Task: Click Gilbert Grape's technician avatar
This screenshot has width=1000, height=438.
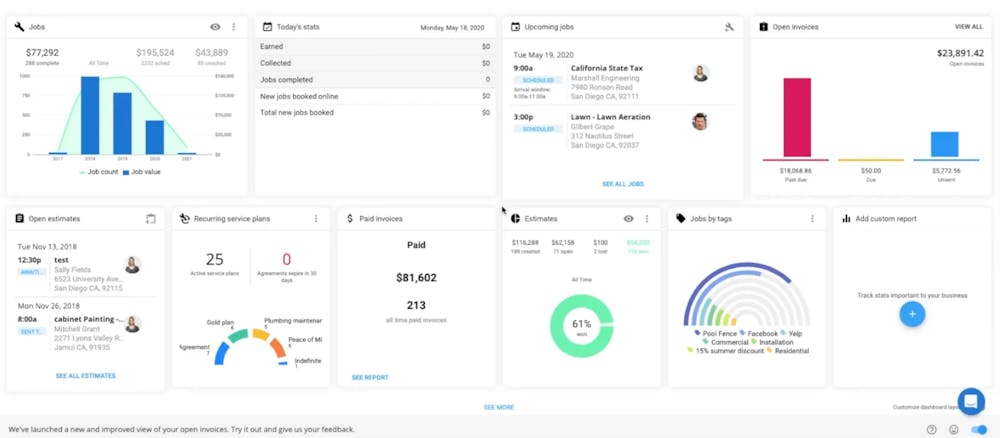Action: (700, 121)
